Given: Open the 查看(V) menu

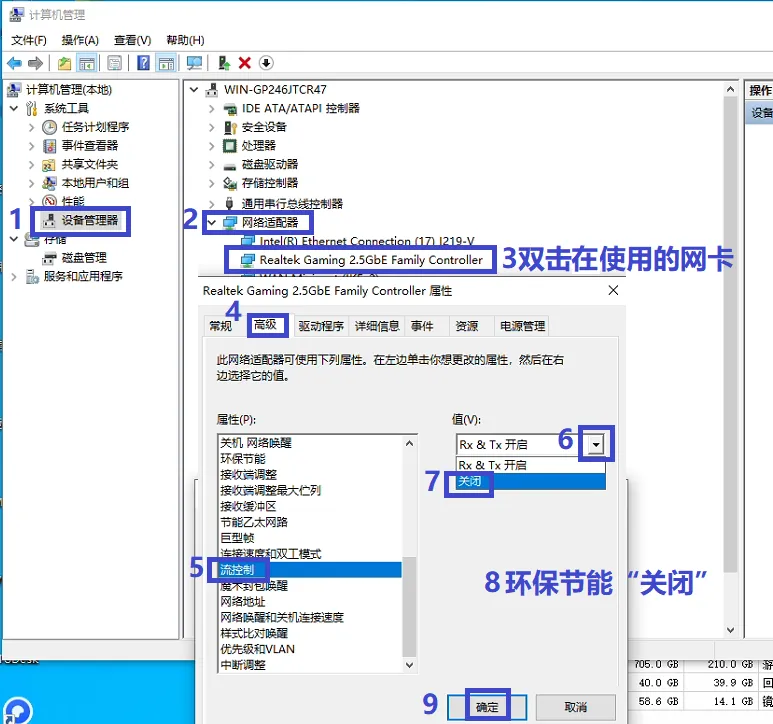Looking at the screenshot, I should 133,40.
